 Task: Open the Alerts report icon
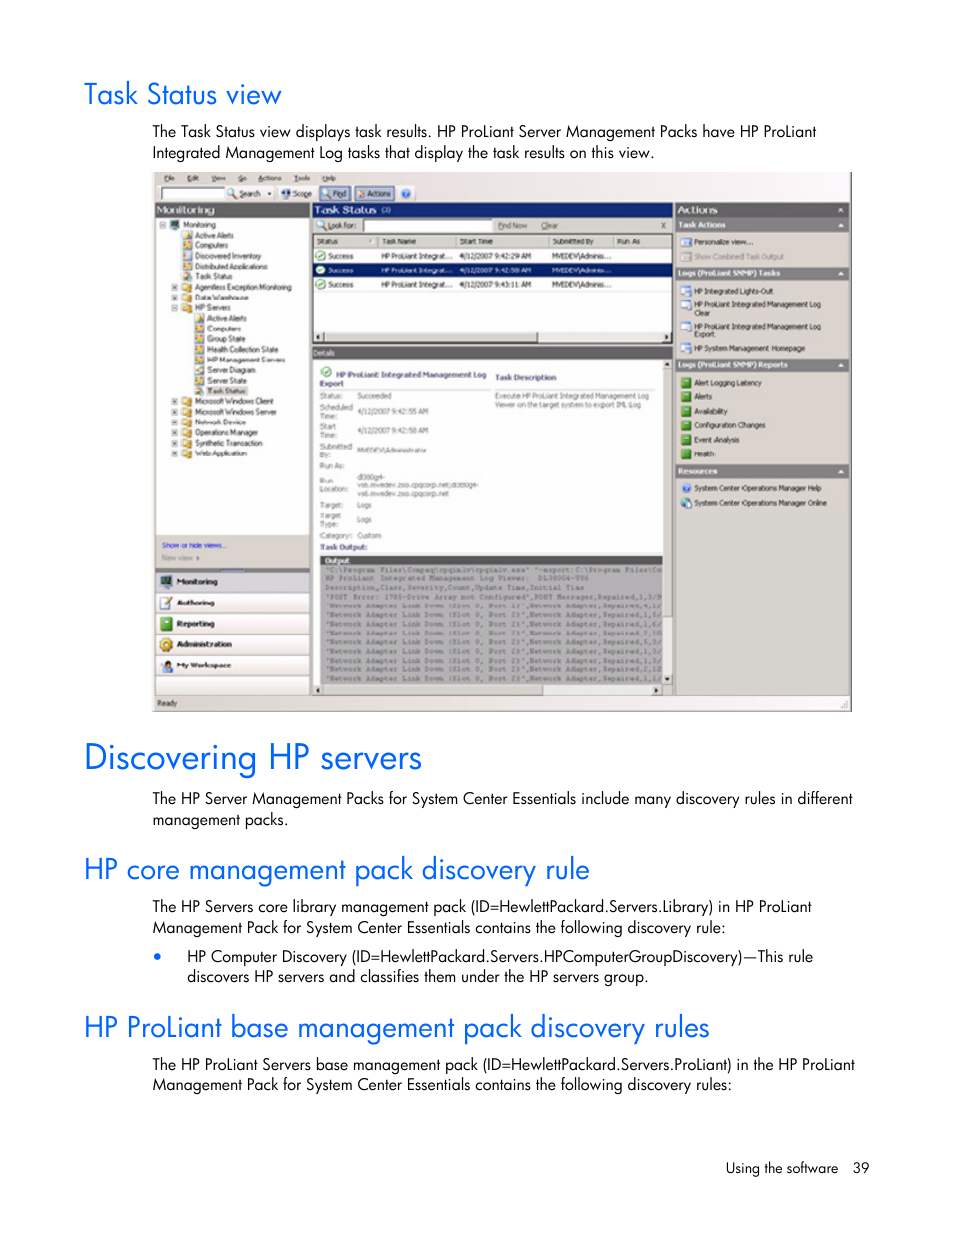coord(687,397)
